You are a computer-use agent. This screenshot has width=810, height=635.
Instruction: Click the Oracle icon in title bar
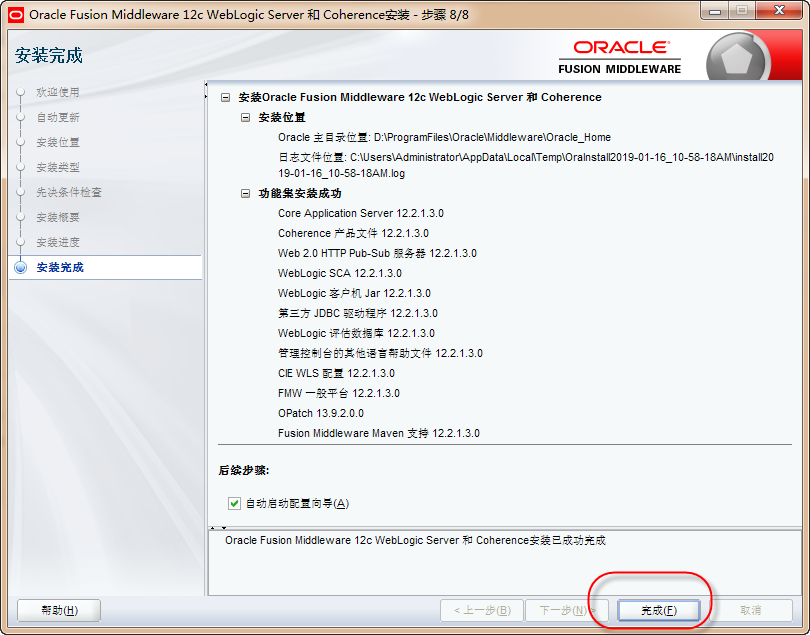16,15
